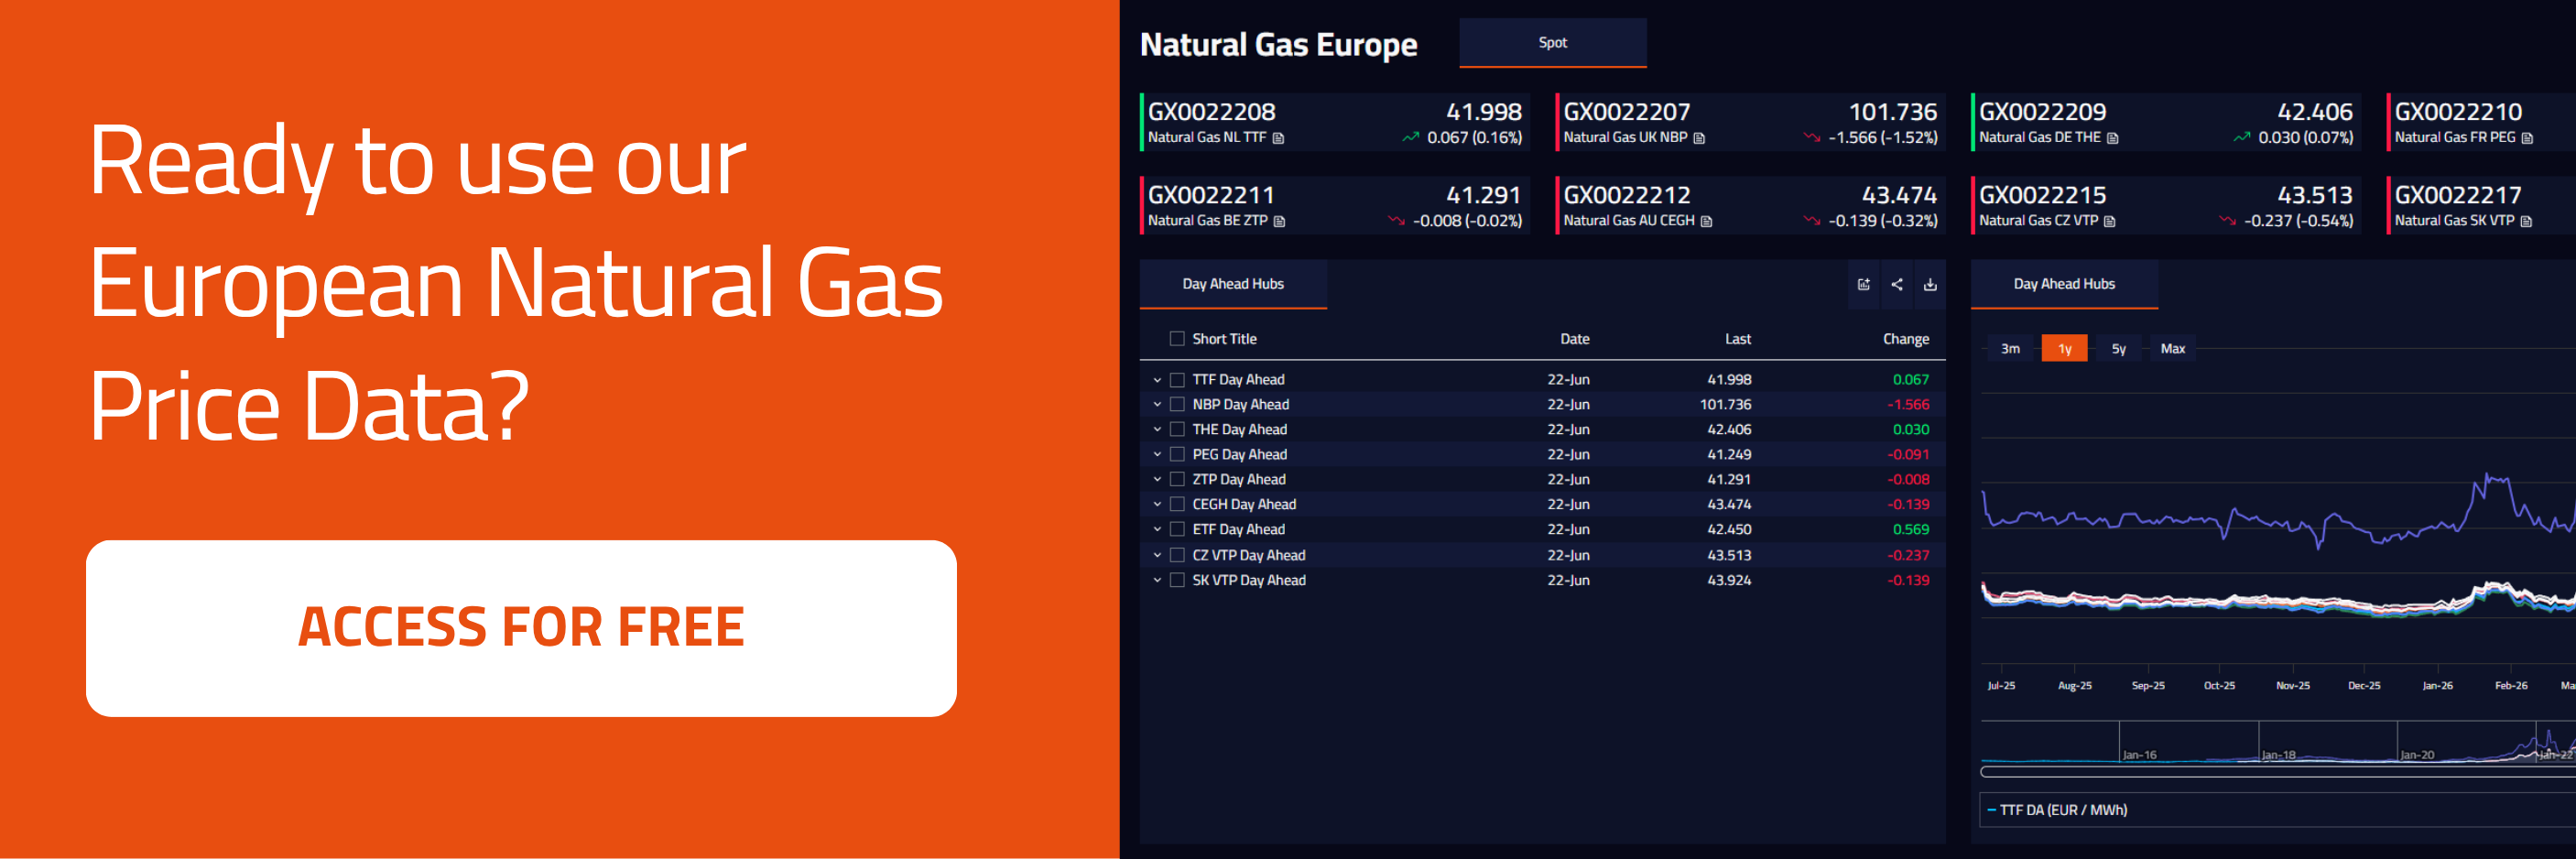This screenshot has width=2576, height=859.
Task: Check the NBP Day Ahead row checkbox
Action: pyautogui.click(x=1177, y=405)
